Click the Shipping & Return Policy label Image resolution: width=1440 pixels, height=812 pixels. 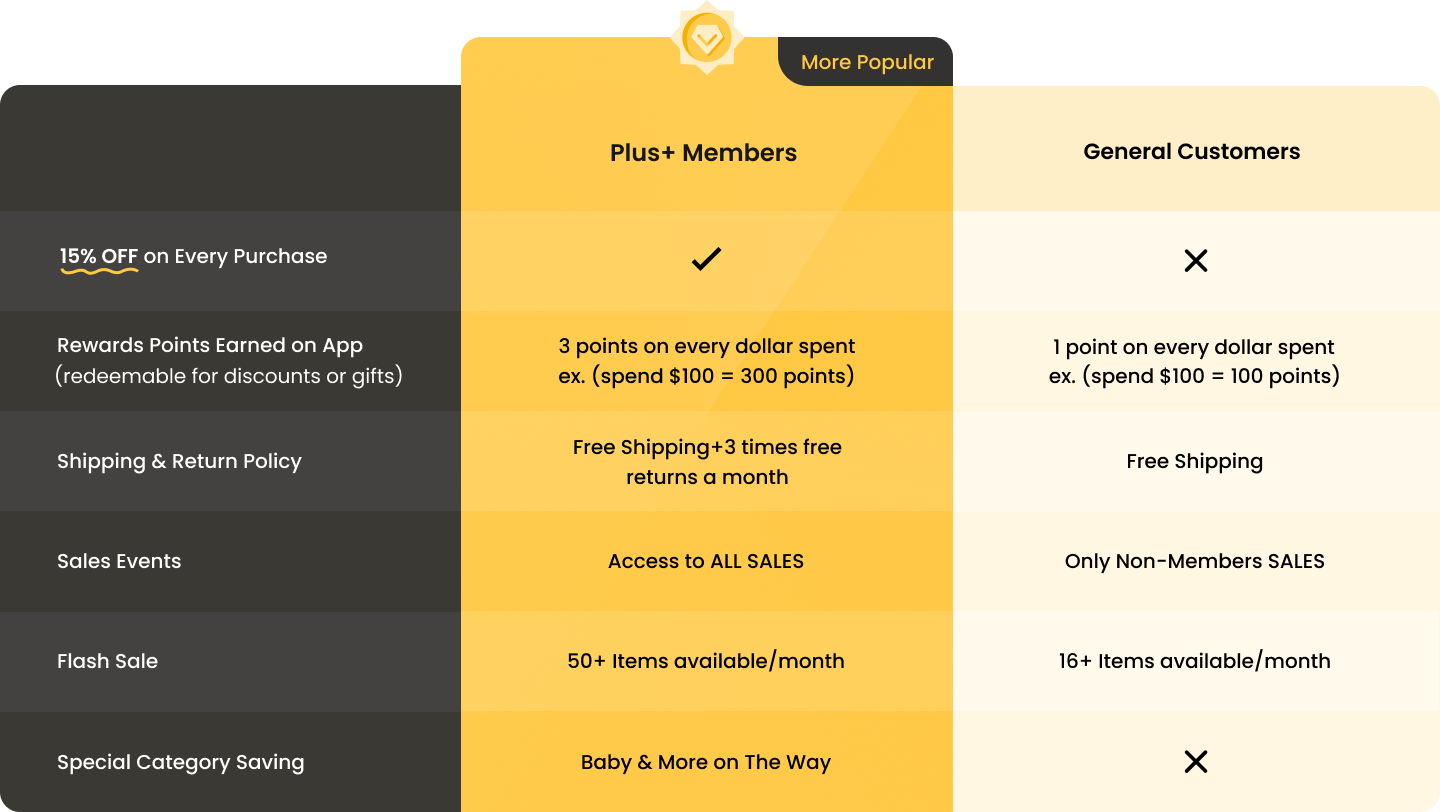click(x=179, y=461)
